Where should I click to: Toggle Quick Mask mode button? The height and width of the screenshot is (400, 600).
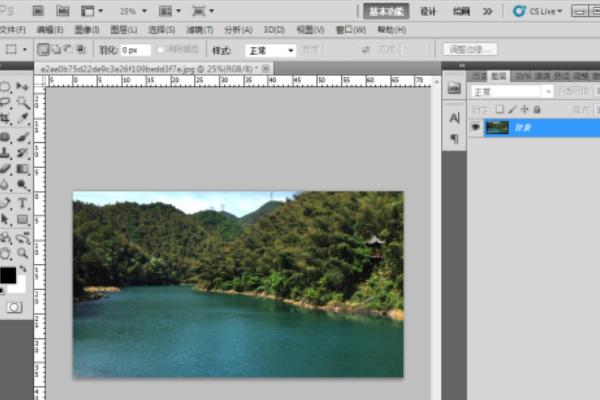(x=14, y=307)
